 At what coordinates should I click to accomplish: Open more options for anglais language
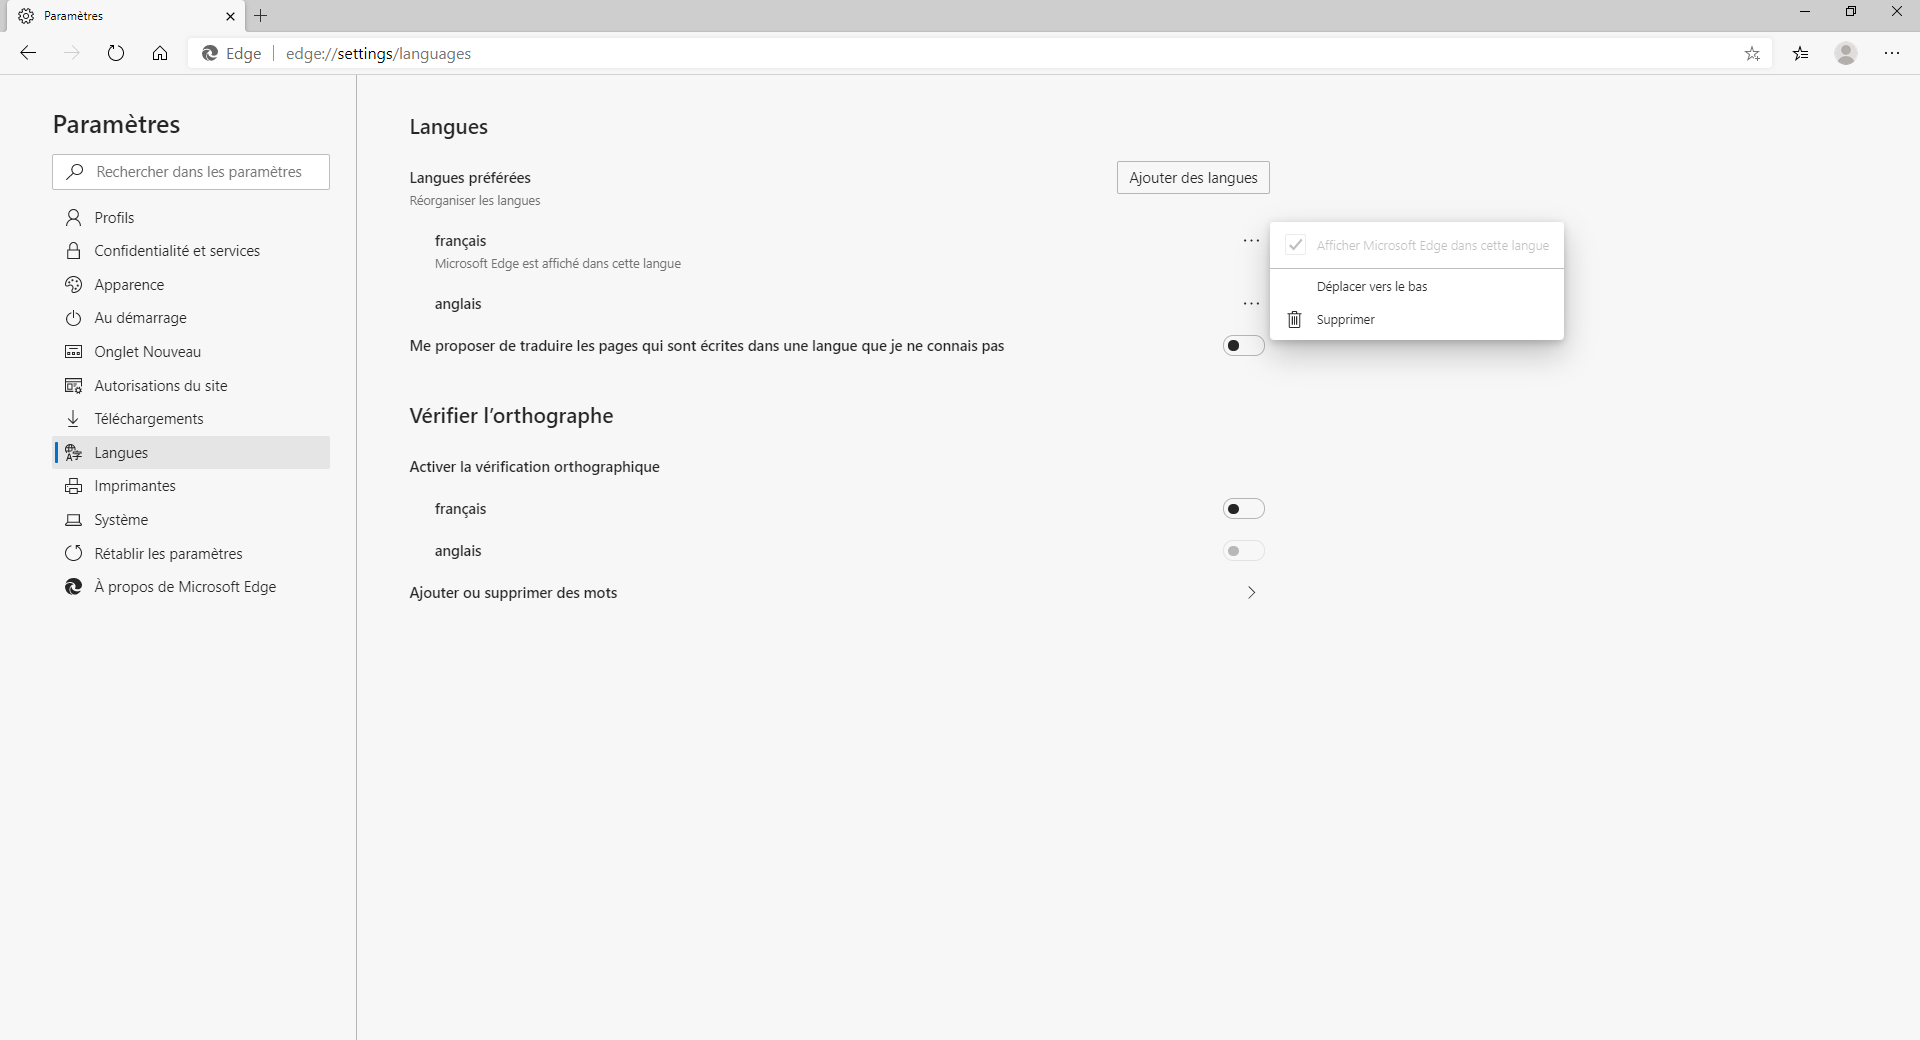click(x=1250, y=304)
